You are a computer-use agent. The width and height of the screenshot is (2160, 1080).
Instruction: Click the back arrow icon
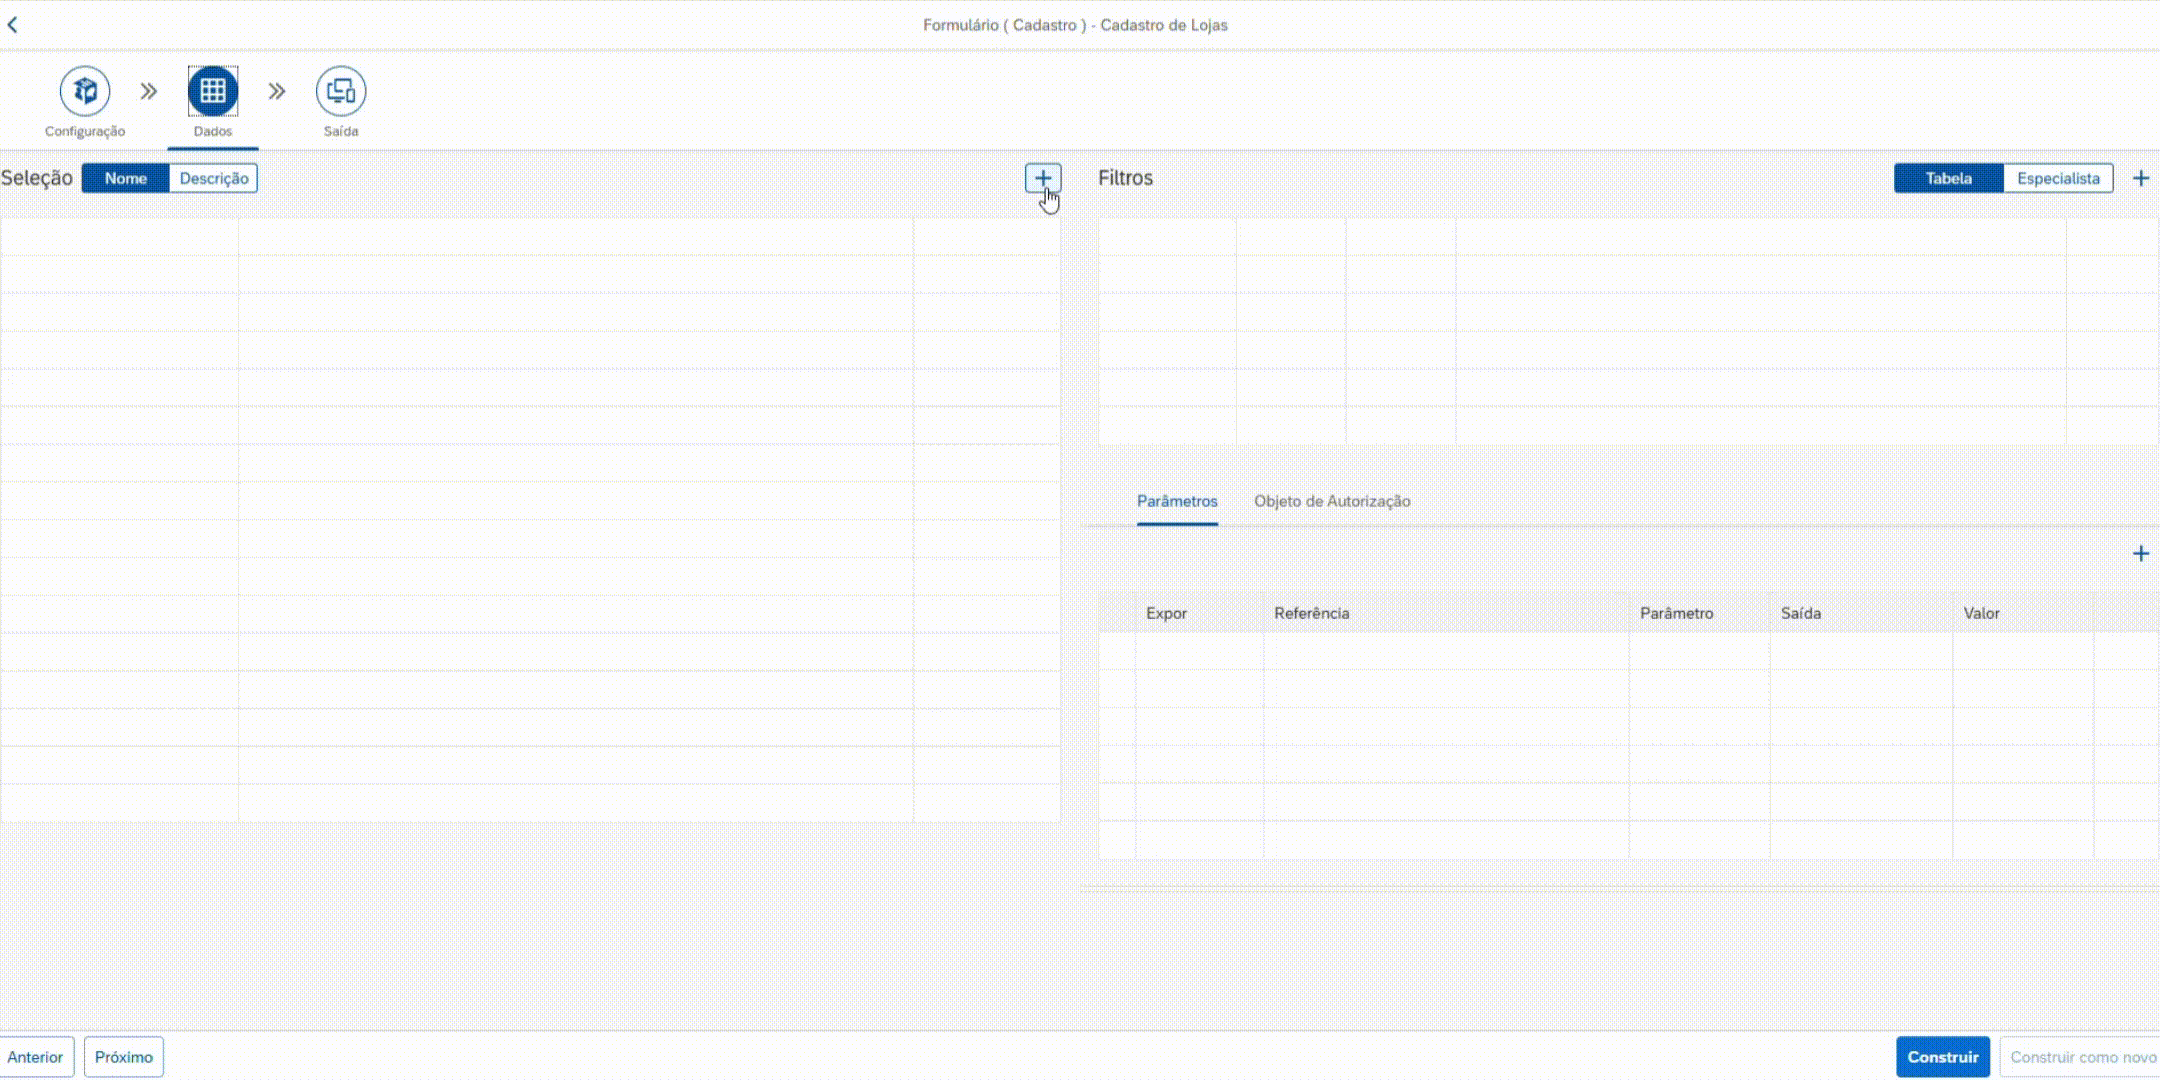pos(13,25)
